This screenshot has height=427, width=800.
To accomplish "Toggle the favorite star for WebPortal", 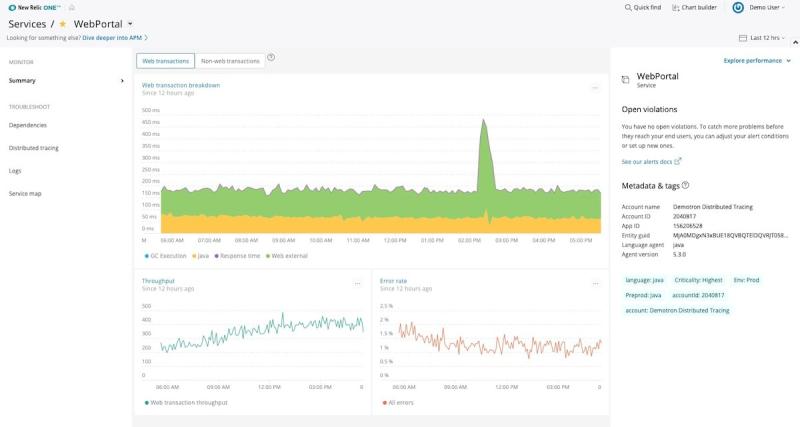I will tap(63, 24).
